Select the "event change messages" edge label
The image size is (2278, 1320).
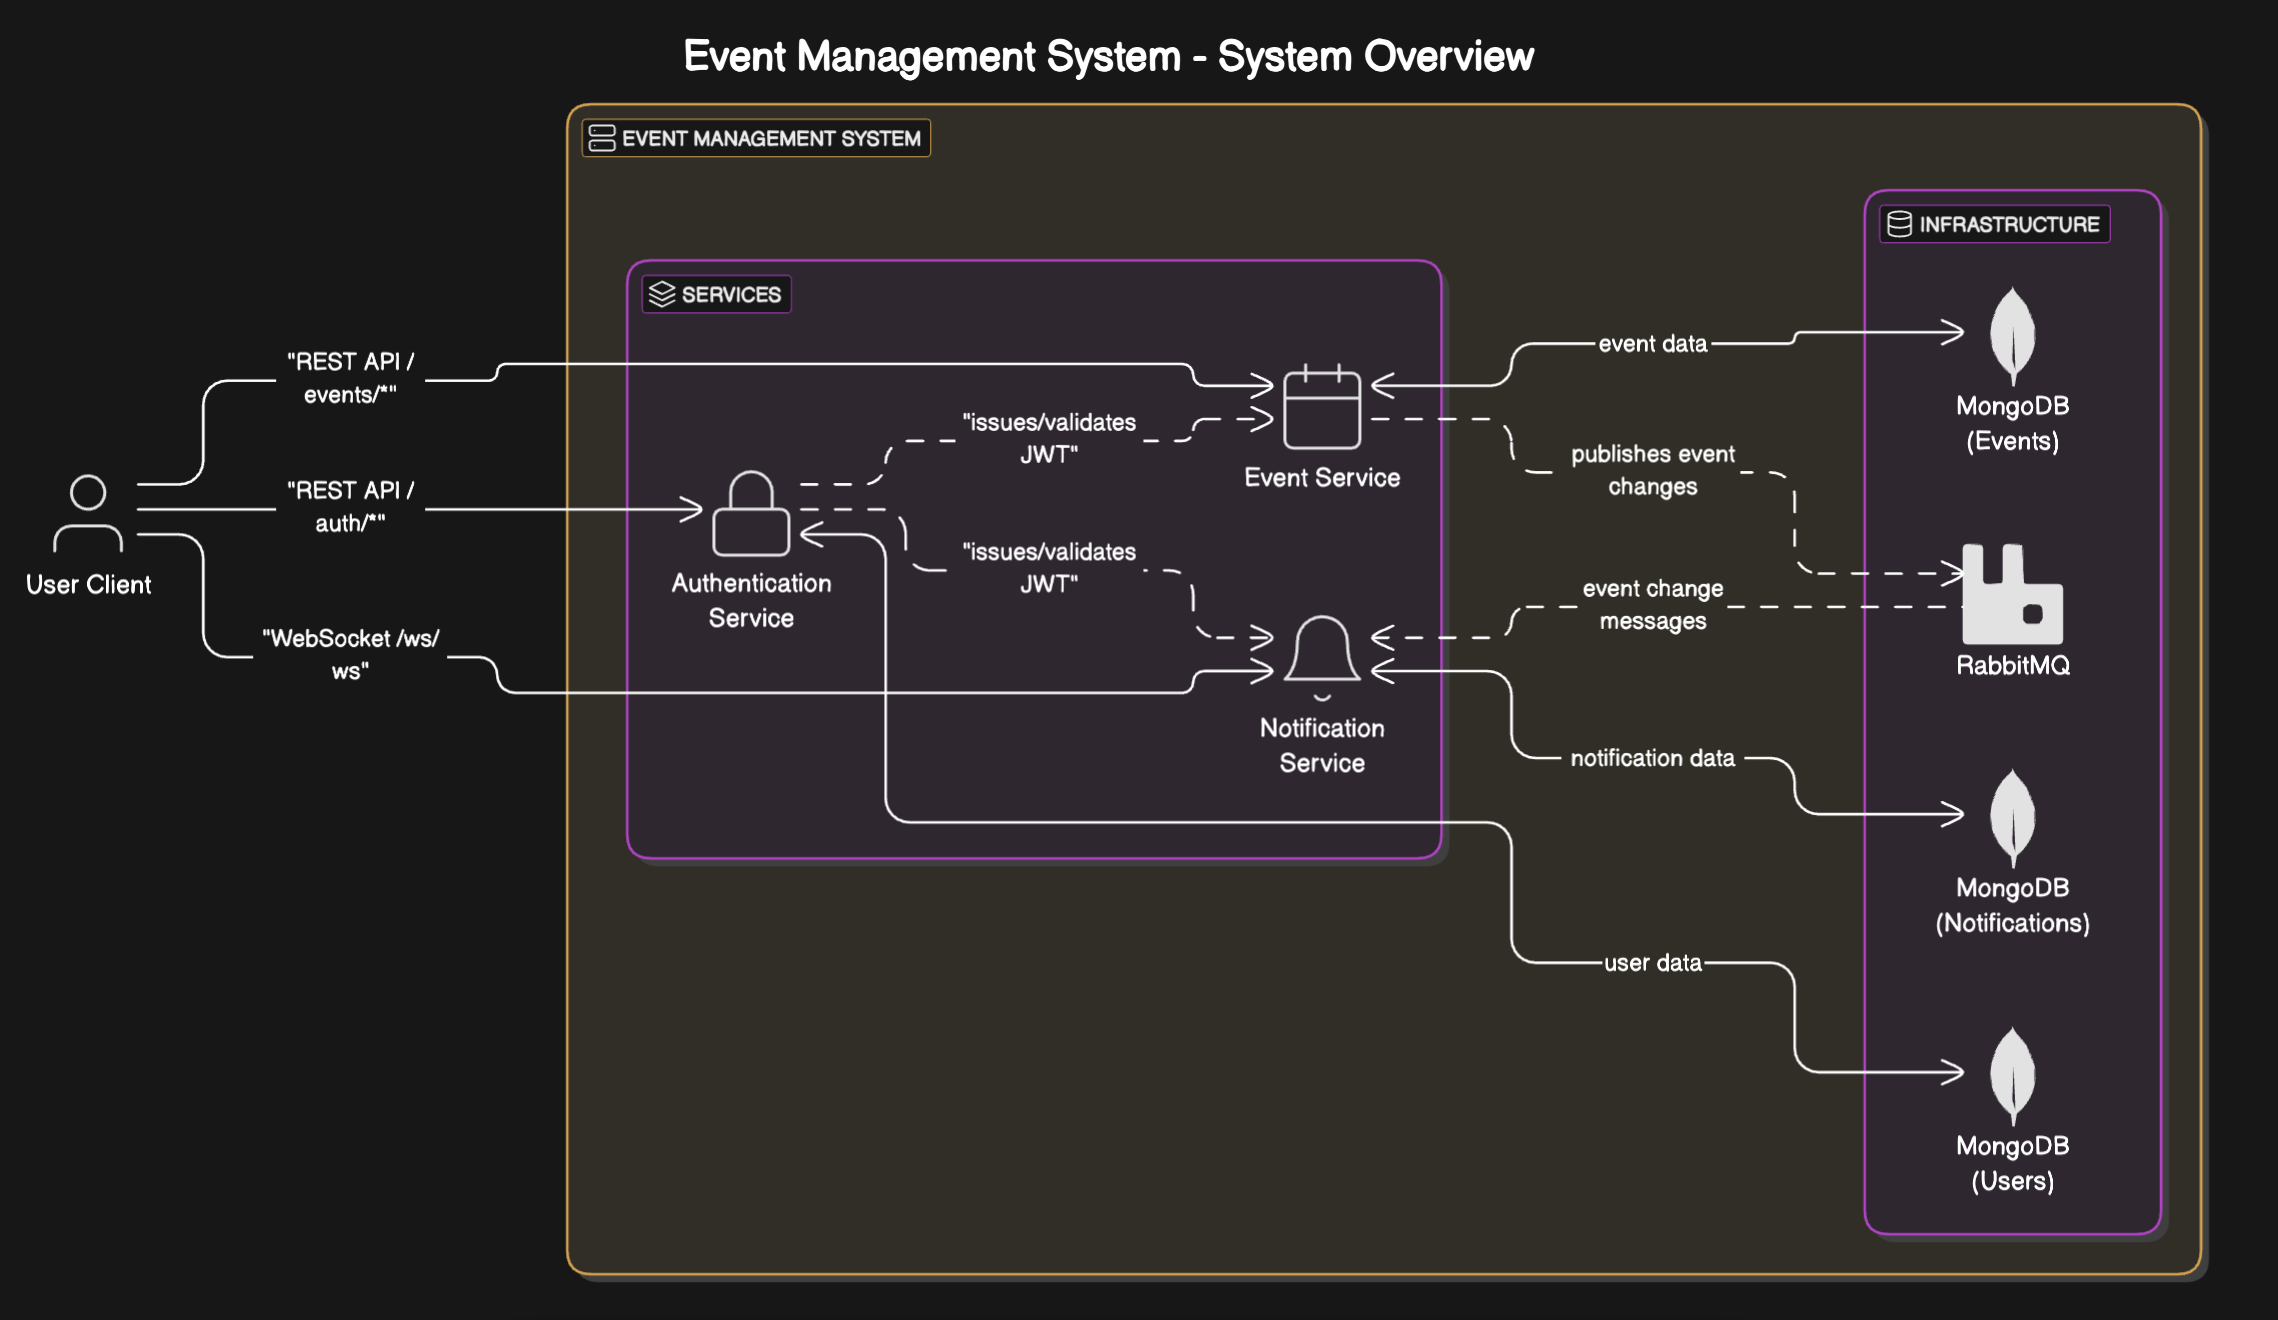point(1653,604)
